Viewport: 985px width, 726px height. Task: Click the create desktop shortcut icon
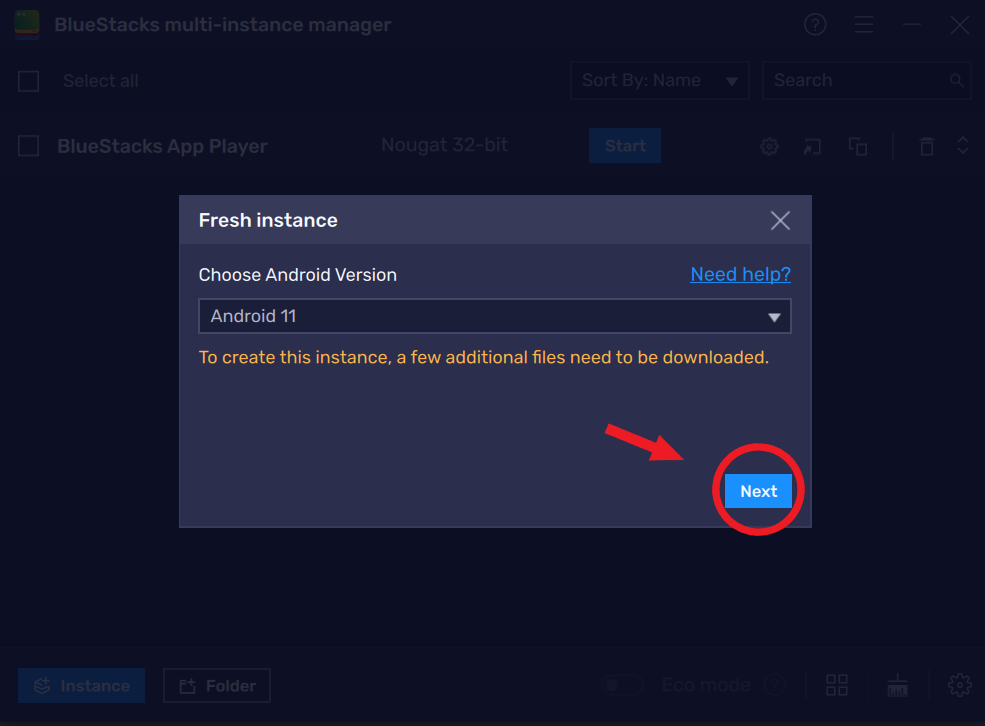tap(812, 146)
